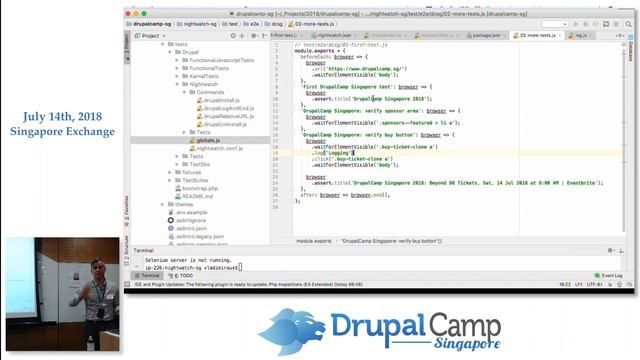Hide the Terminal panel with minimize icon
Image resolution: width=640 pixels, height=360 pixels.
click(x=621, y=251)
